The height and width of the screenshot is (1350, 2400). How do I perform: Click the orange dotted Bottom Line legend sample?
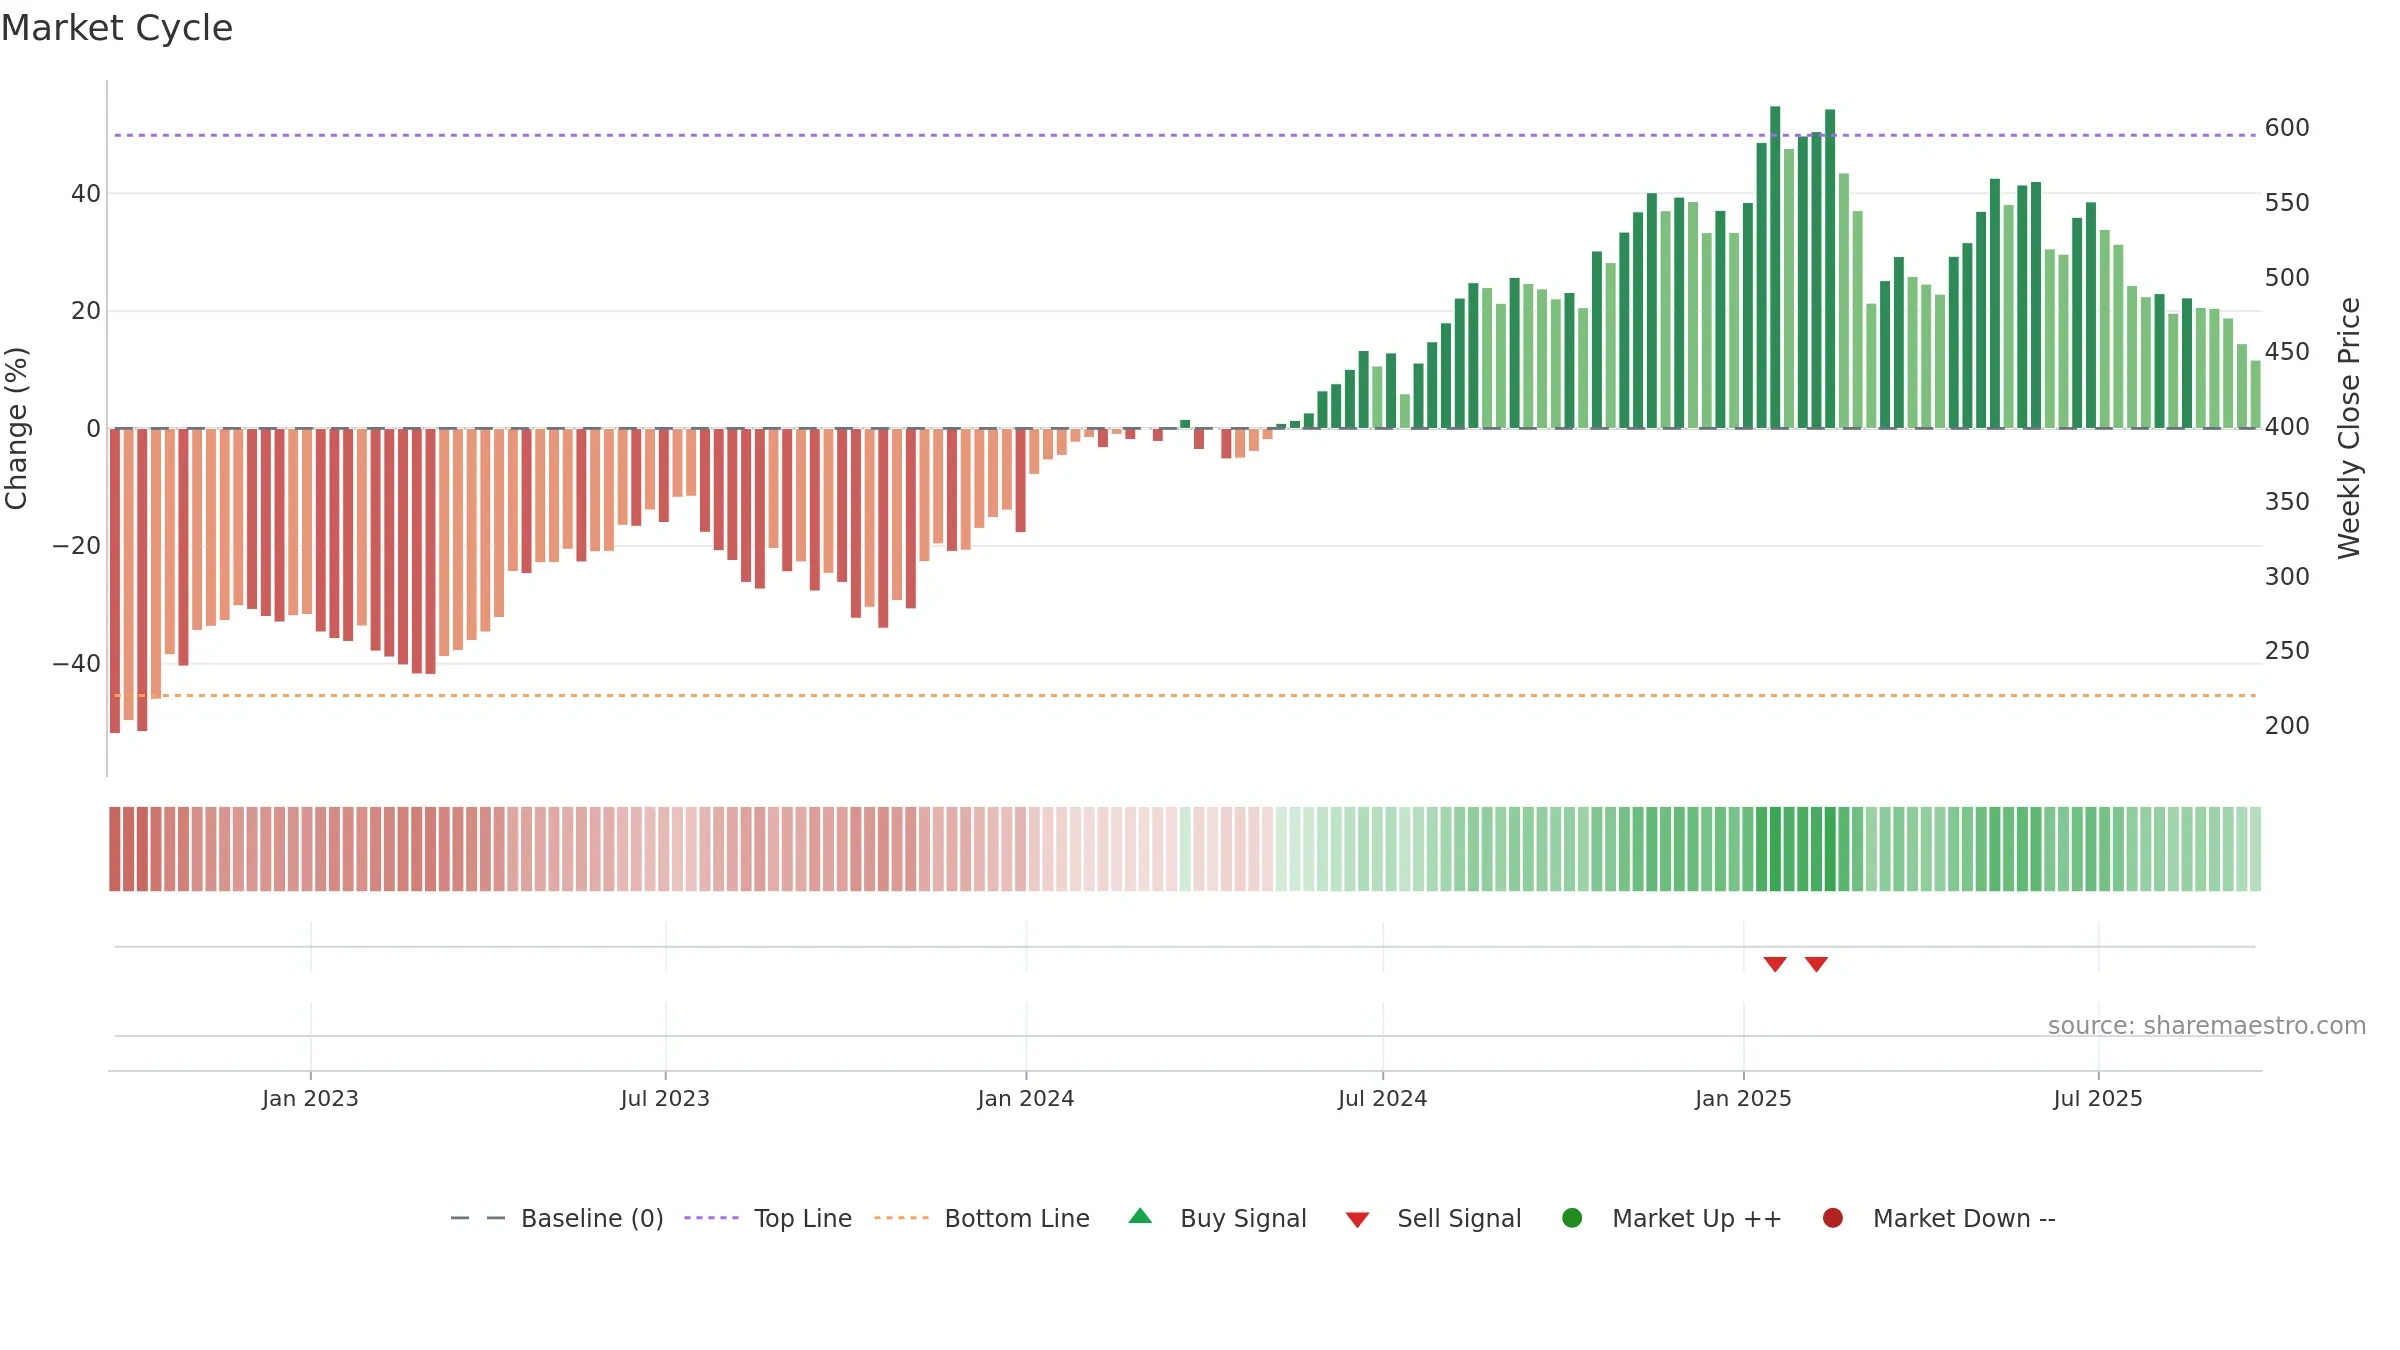pyautogui.click(x=901, y=1218)
